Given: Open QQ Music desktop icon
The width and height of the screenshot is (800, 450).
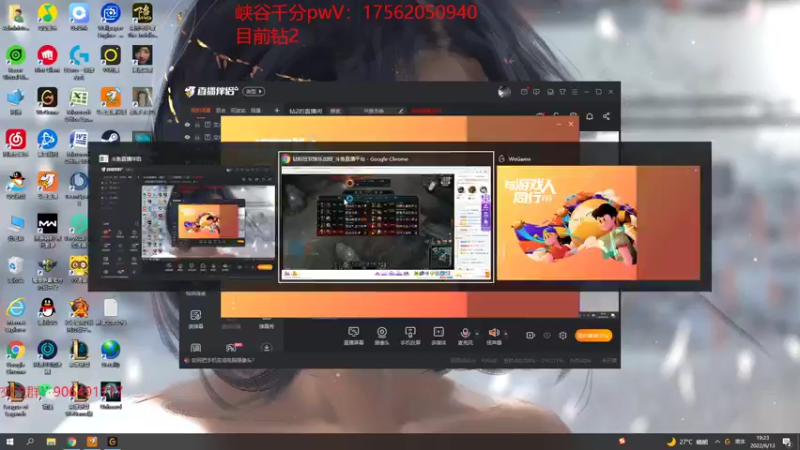Looking at the screenshot, I should pyautogui.click(x=47, y=17).
